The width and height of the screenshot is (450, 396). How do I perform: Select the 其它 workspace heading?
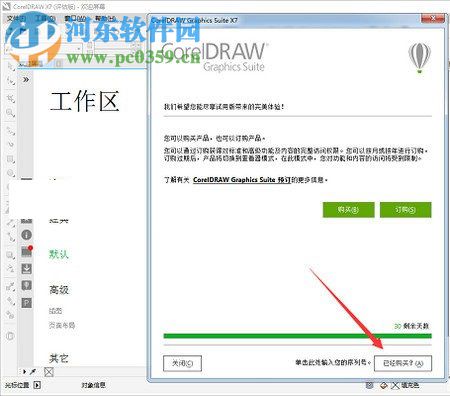(x=59, y=358)
